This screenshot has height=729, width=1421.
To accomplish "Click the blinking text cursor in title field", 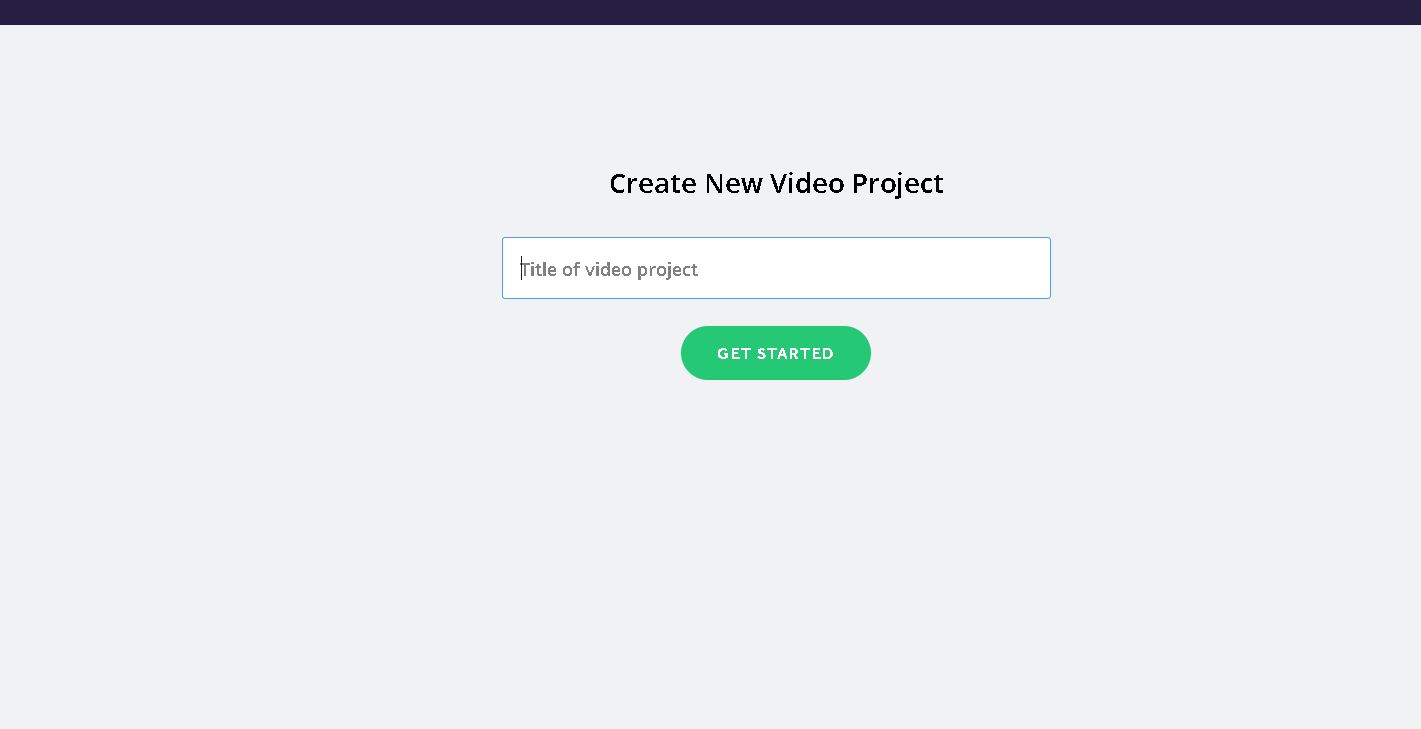I will point(521,268).
